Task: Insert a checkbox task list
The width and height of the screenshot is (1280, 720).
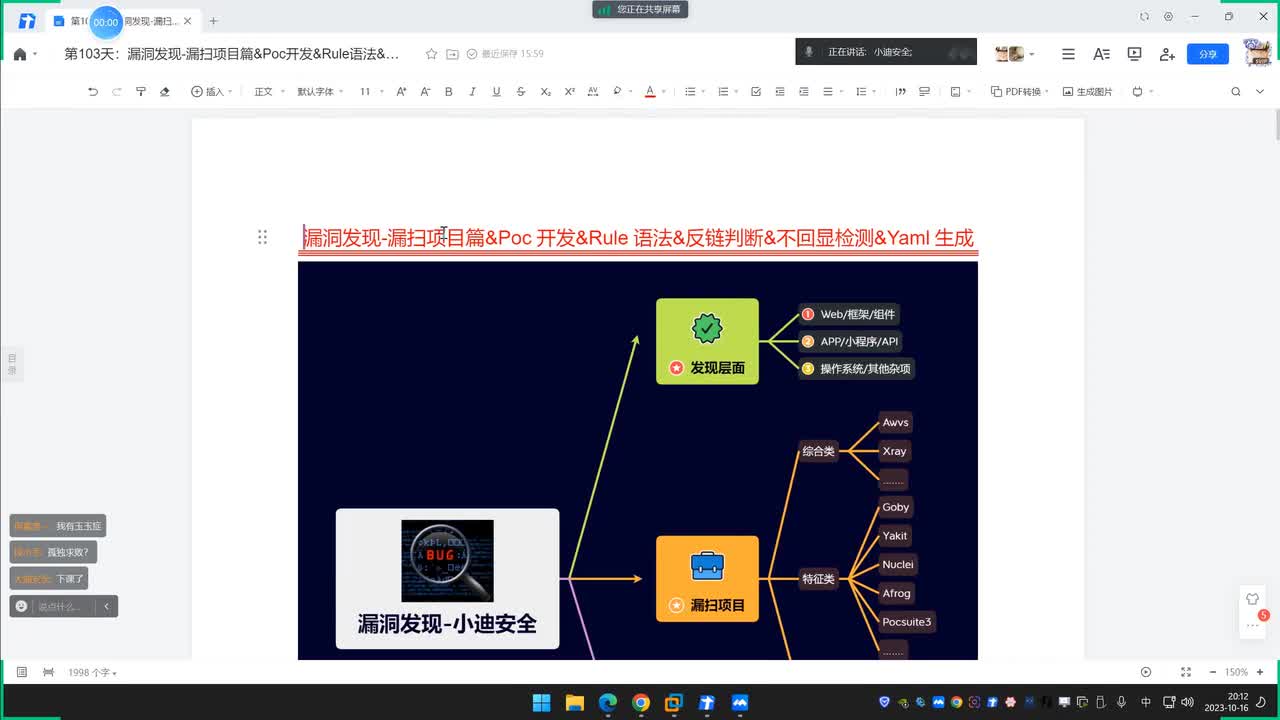Action: [x=756, y=91]
